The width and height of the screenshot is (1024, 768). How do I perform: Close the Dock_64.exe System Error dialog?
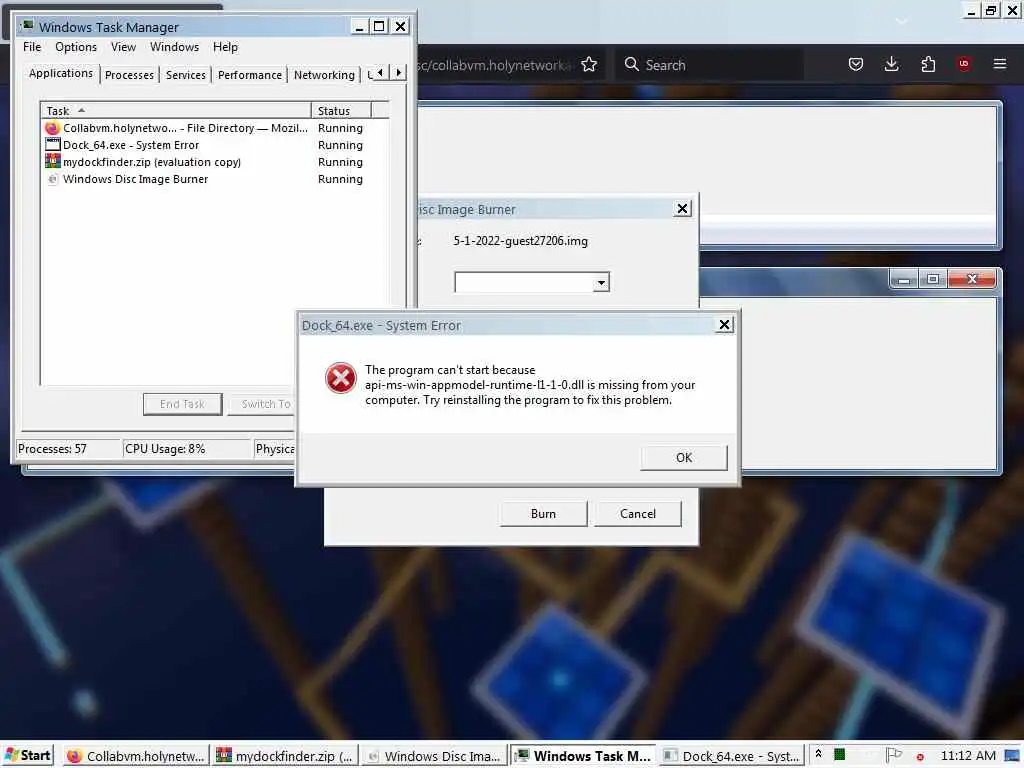pyautogui.click(x=724, y=325)
